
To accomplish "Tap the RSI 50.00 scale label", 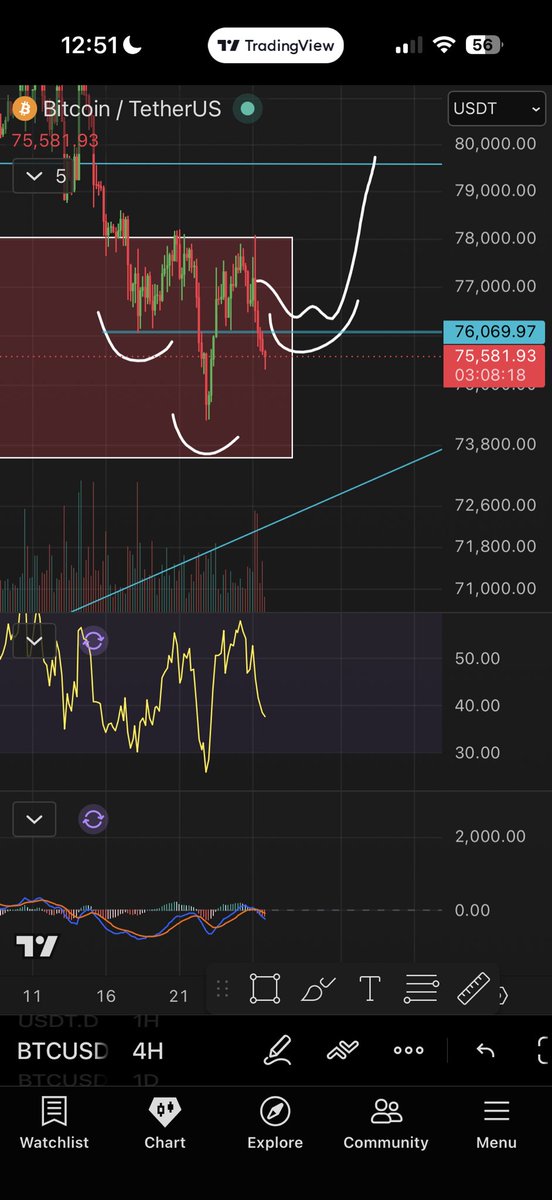I will 477,658.
